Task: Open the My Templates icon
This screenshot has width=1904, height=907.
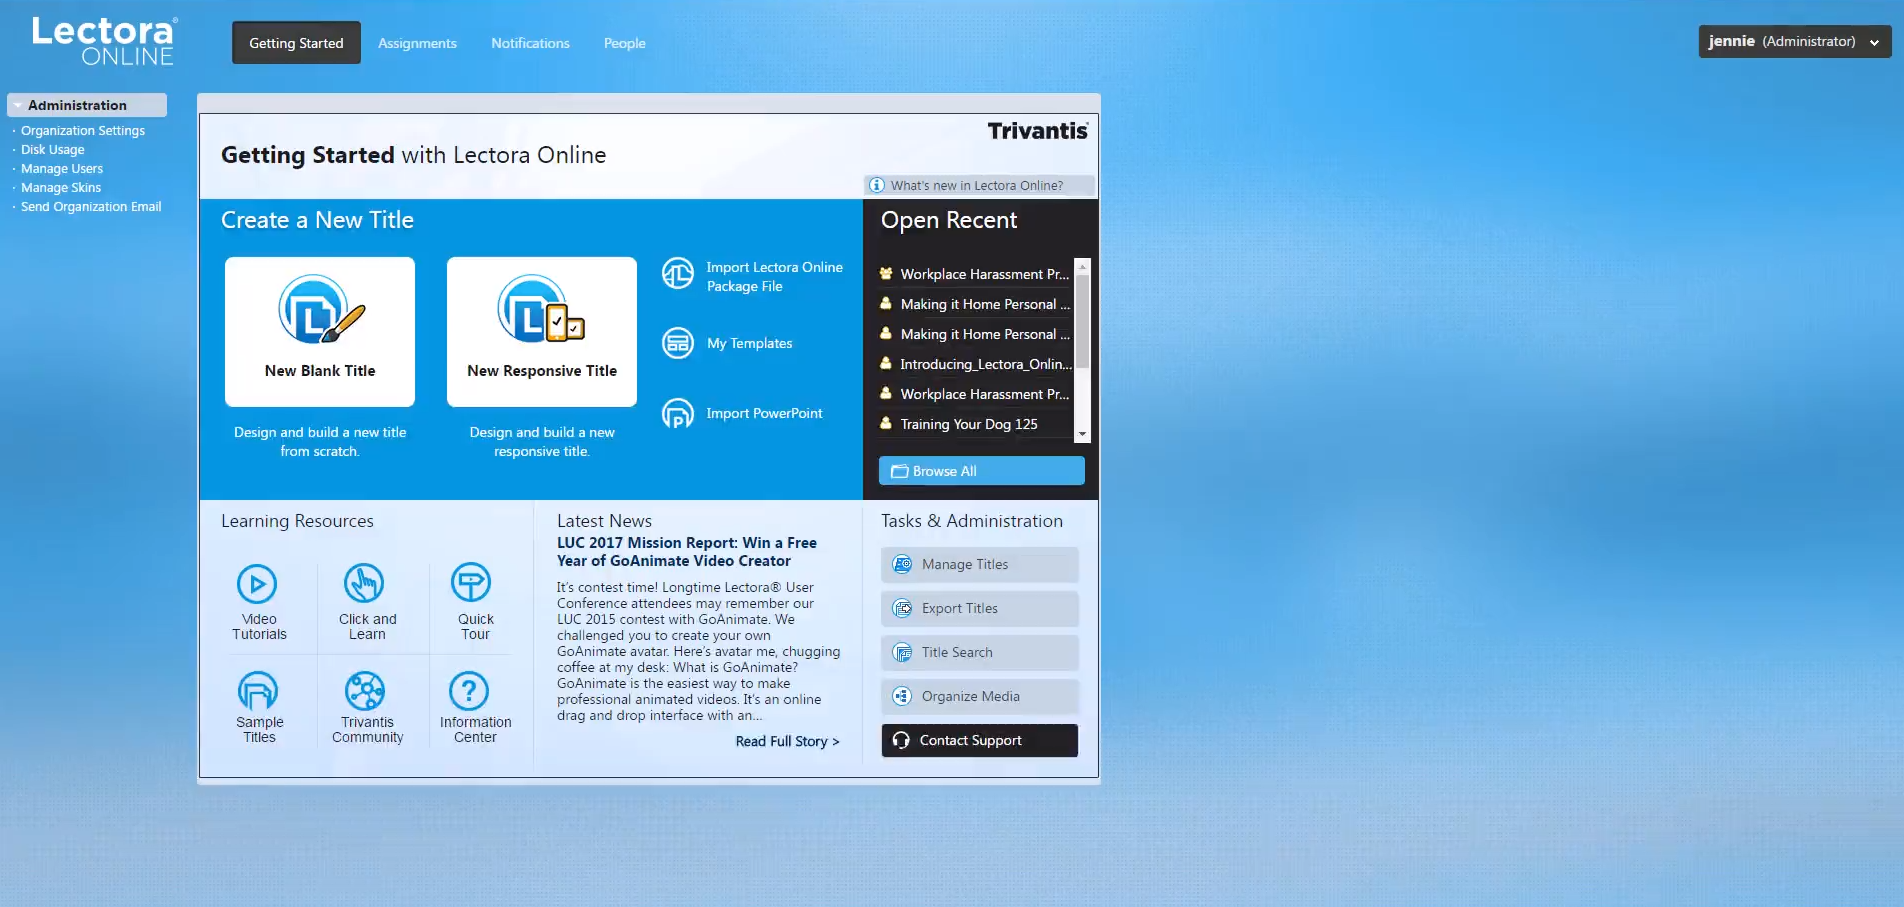Action: coord(678,343)
